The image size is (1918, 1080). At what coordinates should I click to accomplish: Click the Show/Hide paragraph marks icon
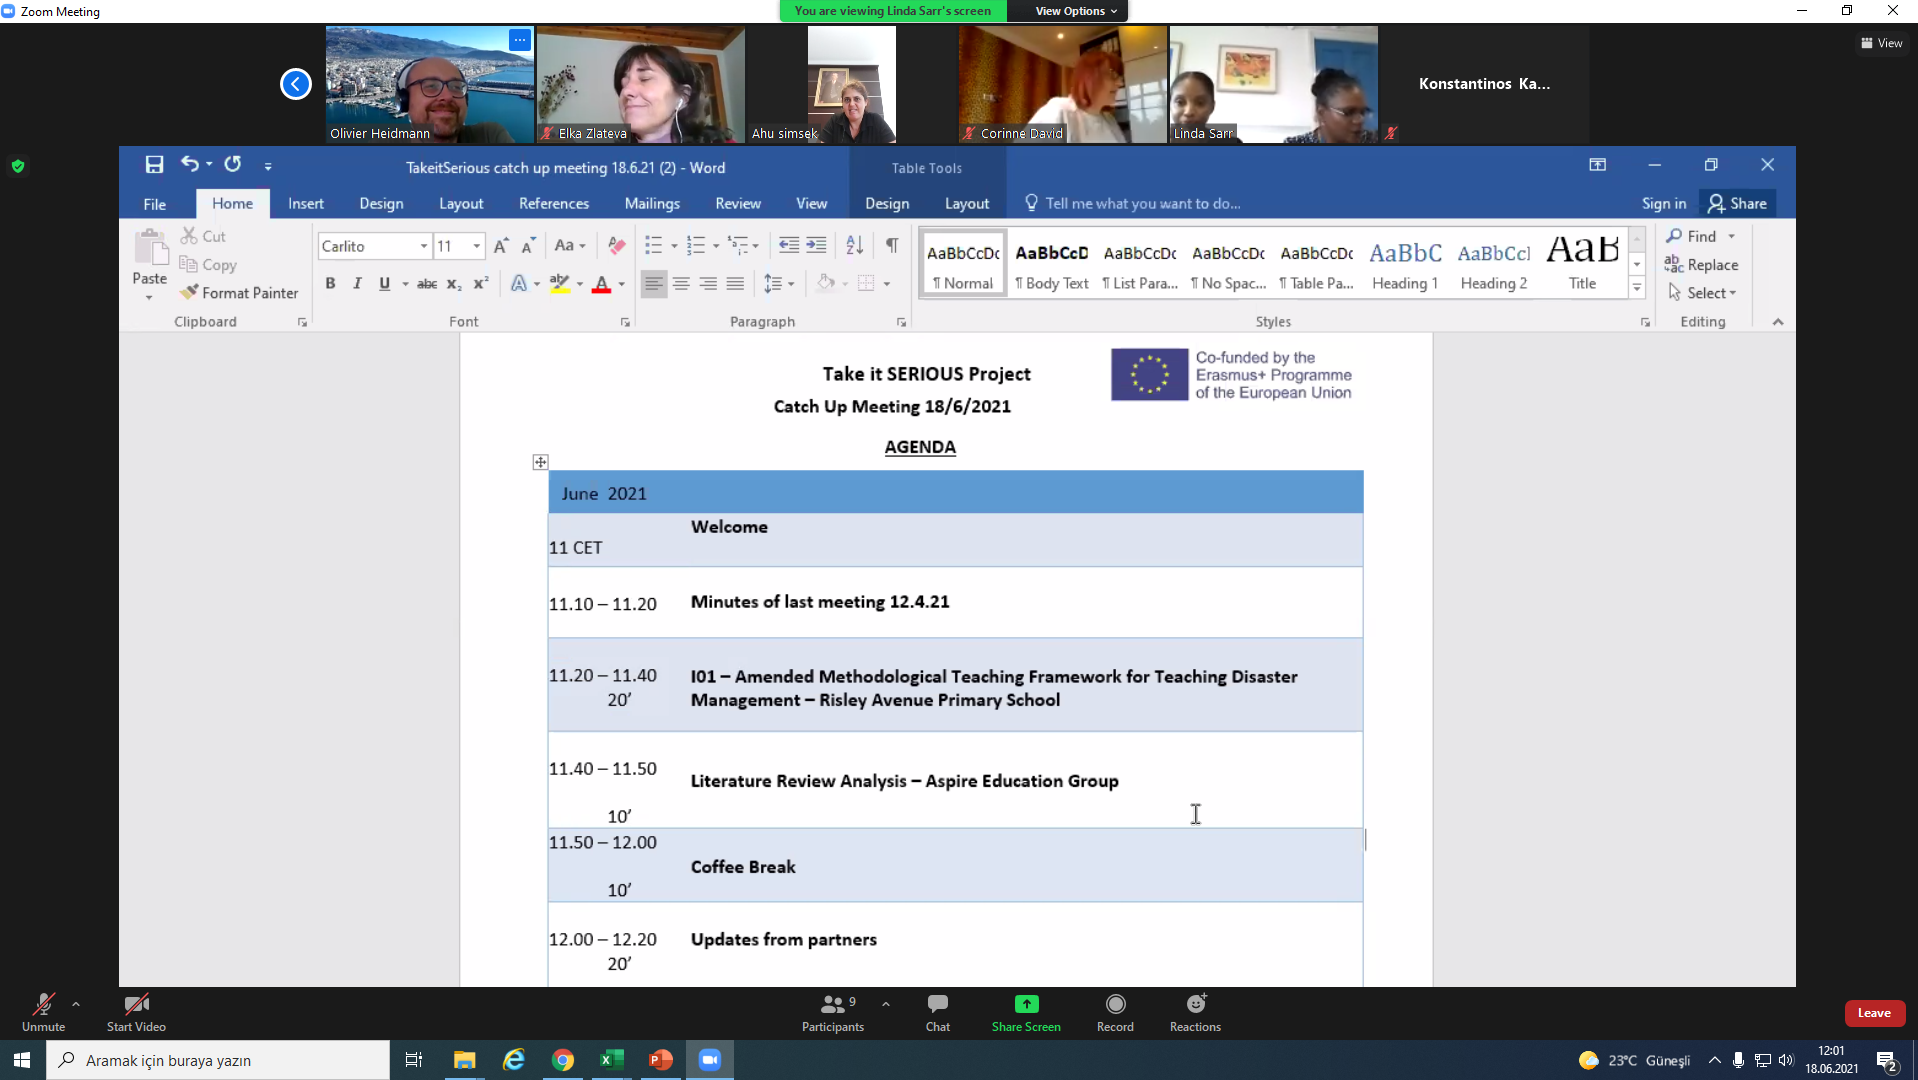point(891,246)
